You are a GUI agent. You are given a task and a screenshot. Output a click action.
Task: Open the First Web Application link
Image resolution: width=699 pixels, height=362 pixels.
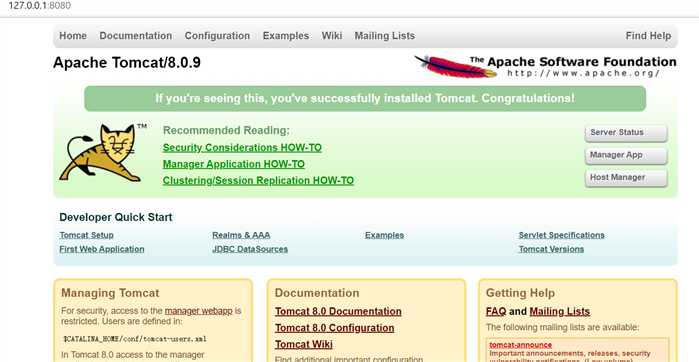click(102, 249)
